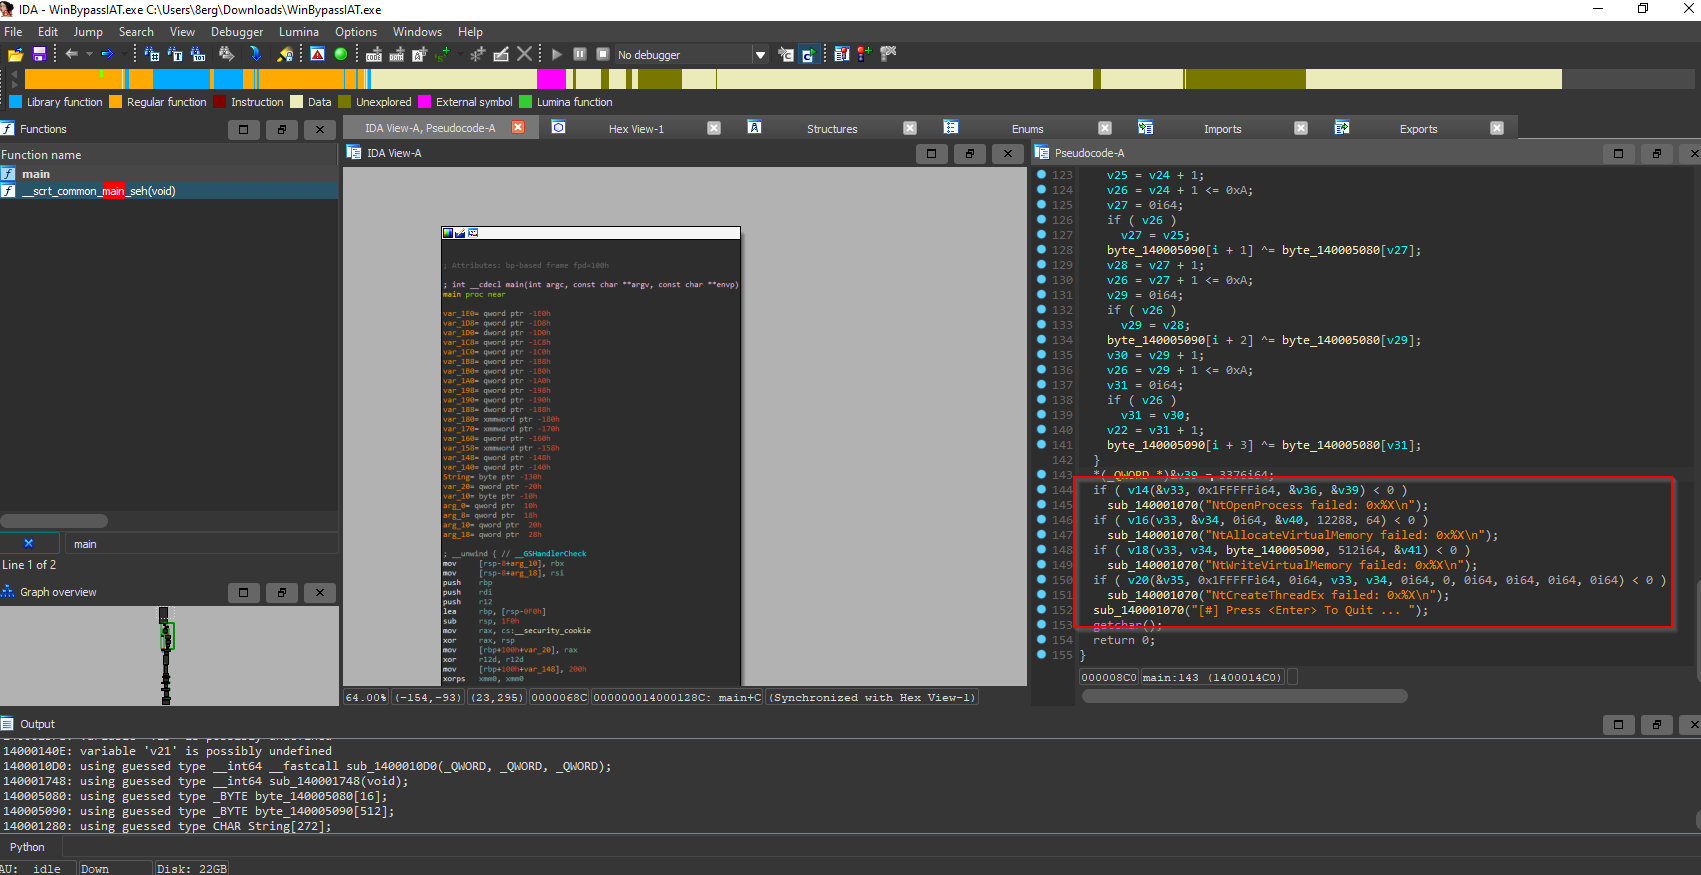
Task: Toggle breakpoint dot on pseudocode line 146
Action: pyautogui.click(x=1041, y=519)
